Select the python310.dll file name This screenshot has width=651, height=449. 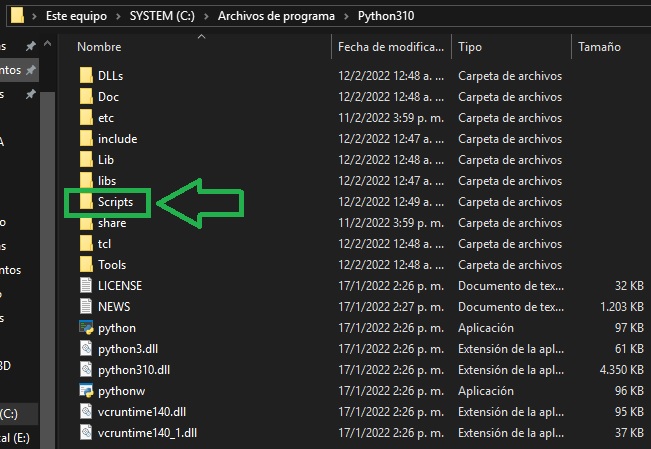[134, 370]
